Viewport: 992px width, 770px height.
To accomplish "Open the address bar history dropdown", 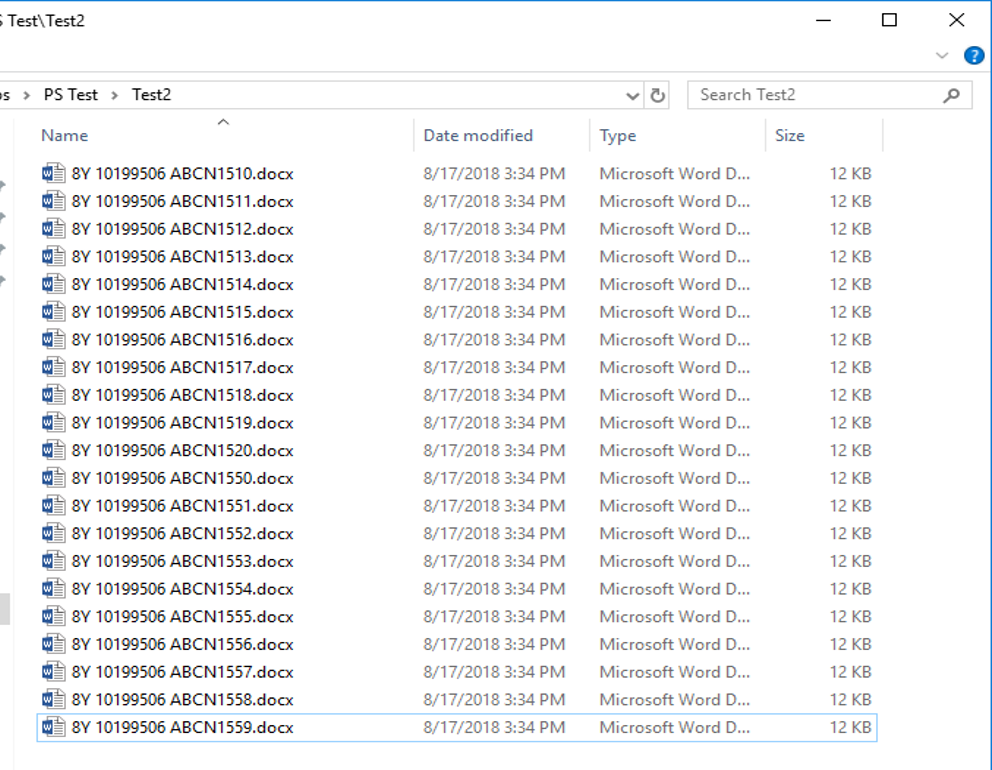I will 632,94.
